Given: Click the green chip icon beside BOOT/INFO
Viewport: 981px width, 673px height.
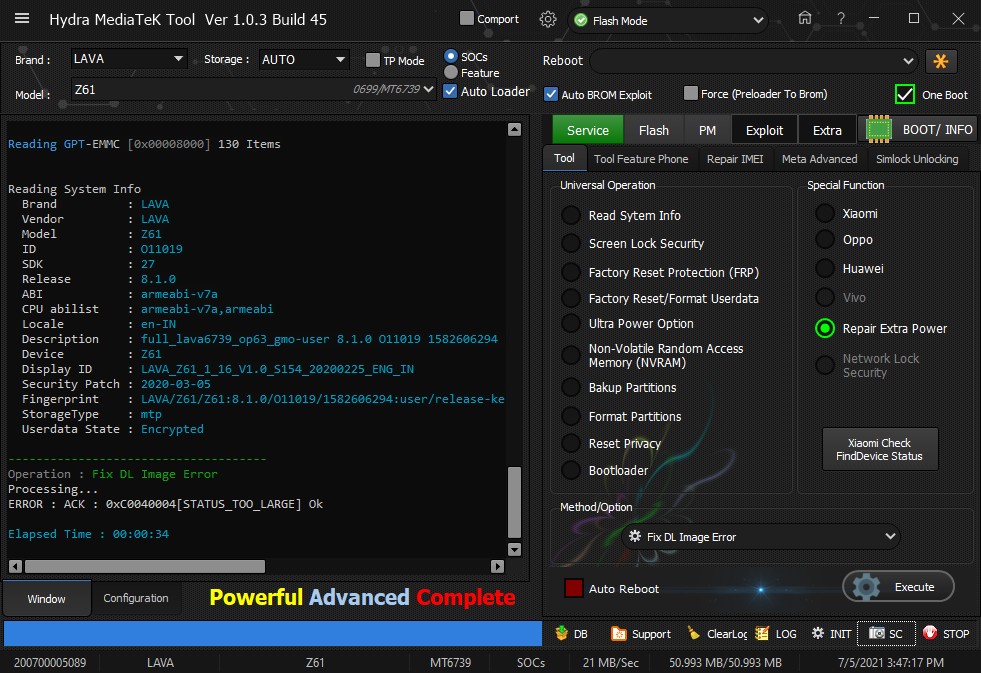Looking at the screenshot, I should click(878, 129).
